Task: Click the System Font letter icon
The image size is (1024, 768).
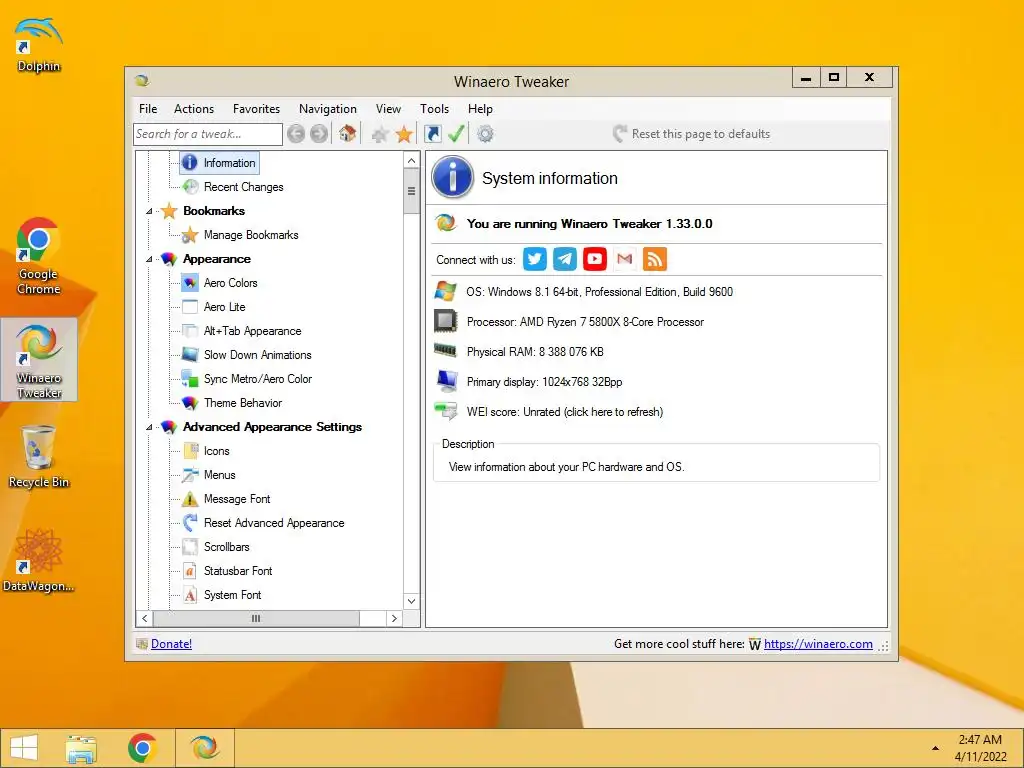Action: click(x=190, y=595)
